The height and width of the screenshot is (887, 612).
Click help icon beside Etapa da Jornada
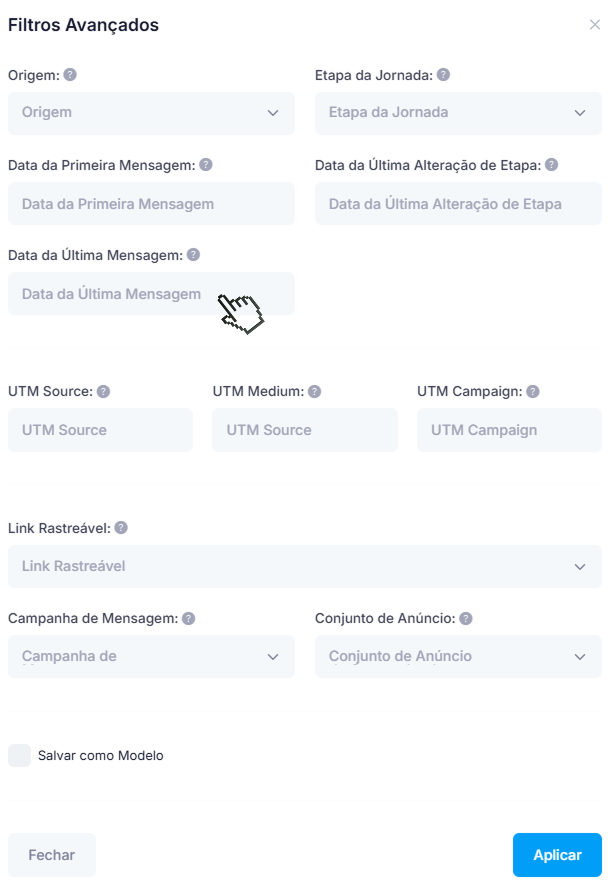click(443, 75)
